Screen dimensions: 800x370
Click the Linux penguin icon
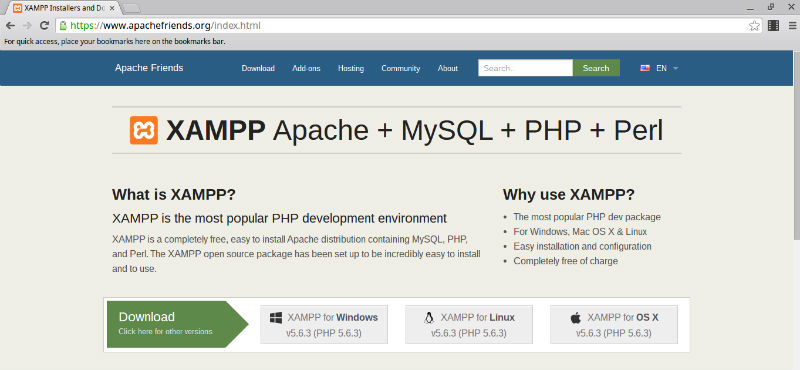(x=429, y=318)
